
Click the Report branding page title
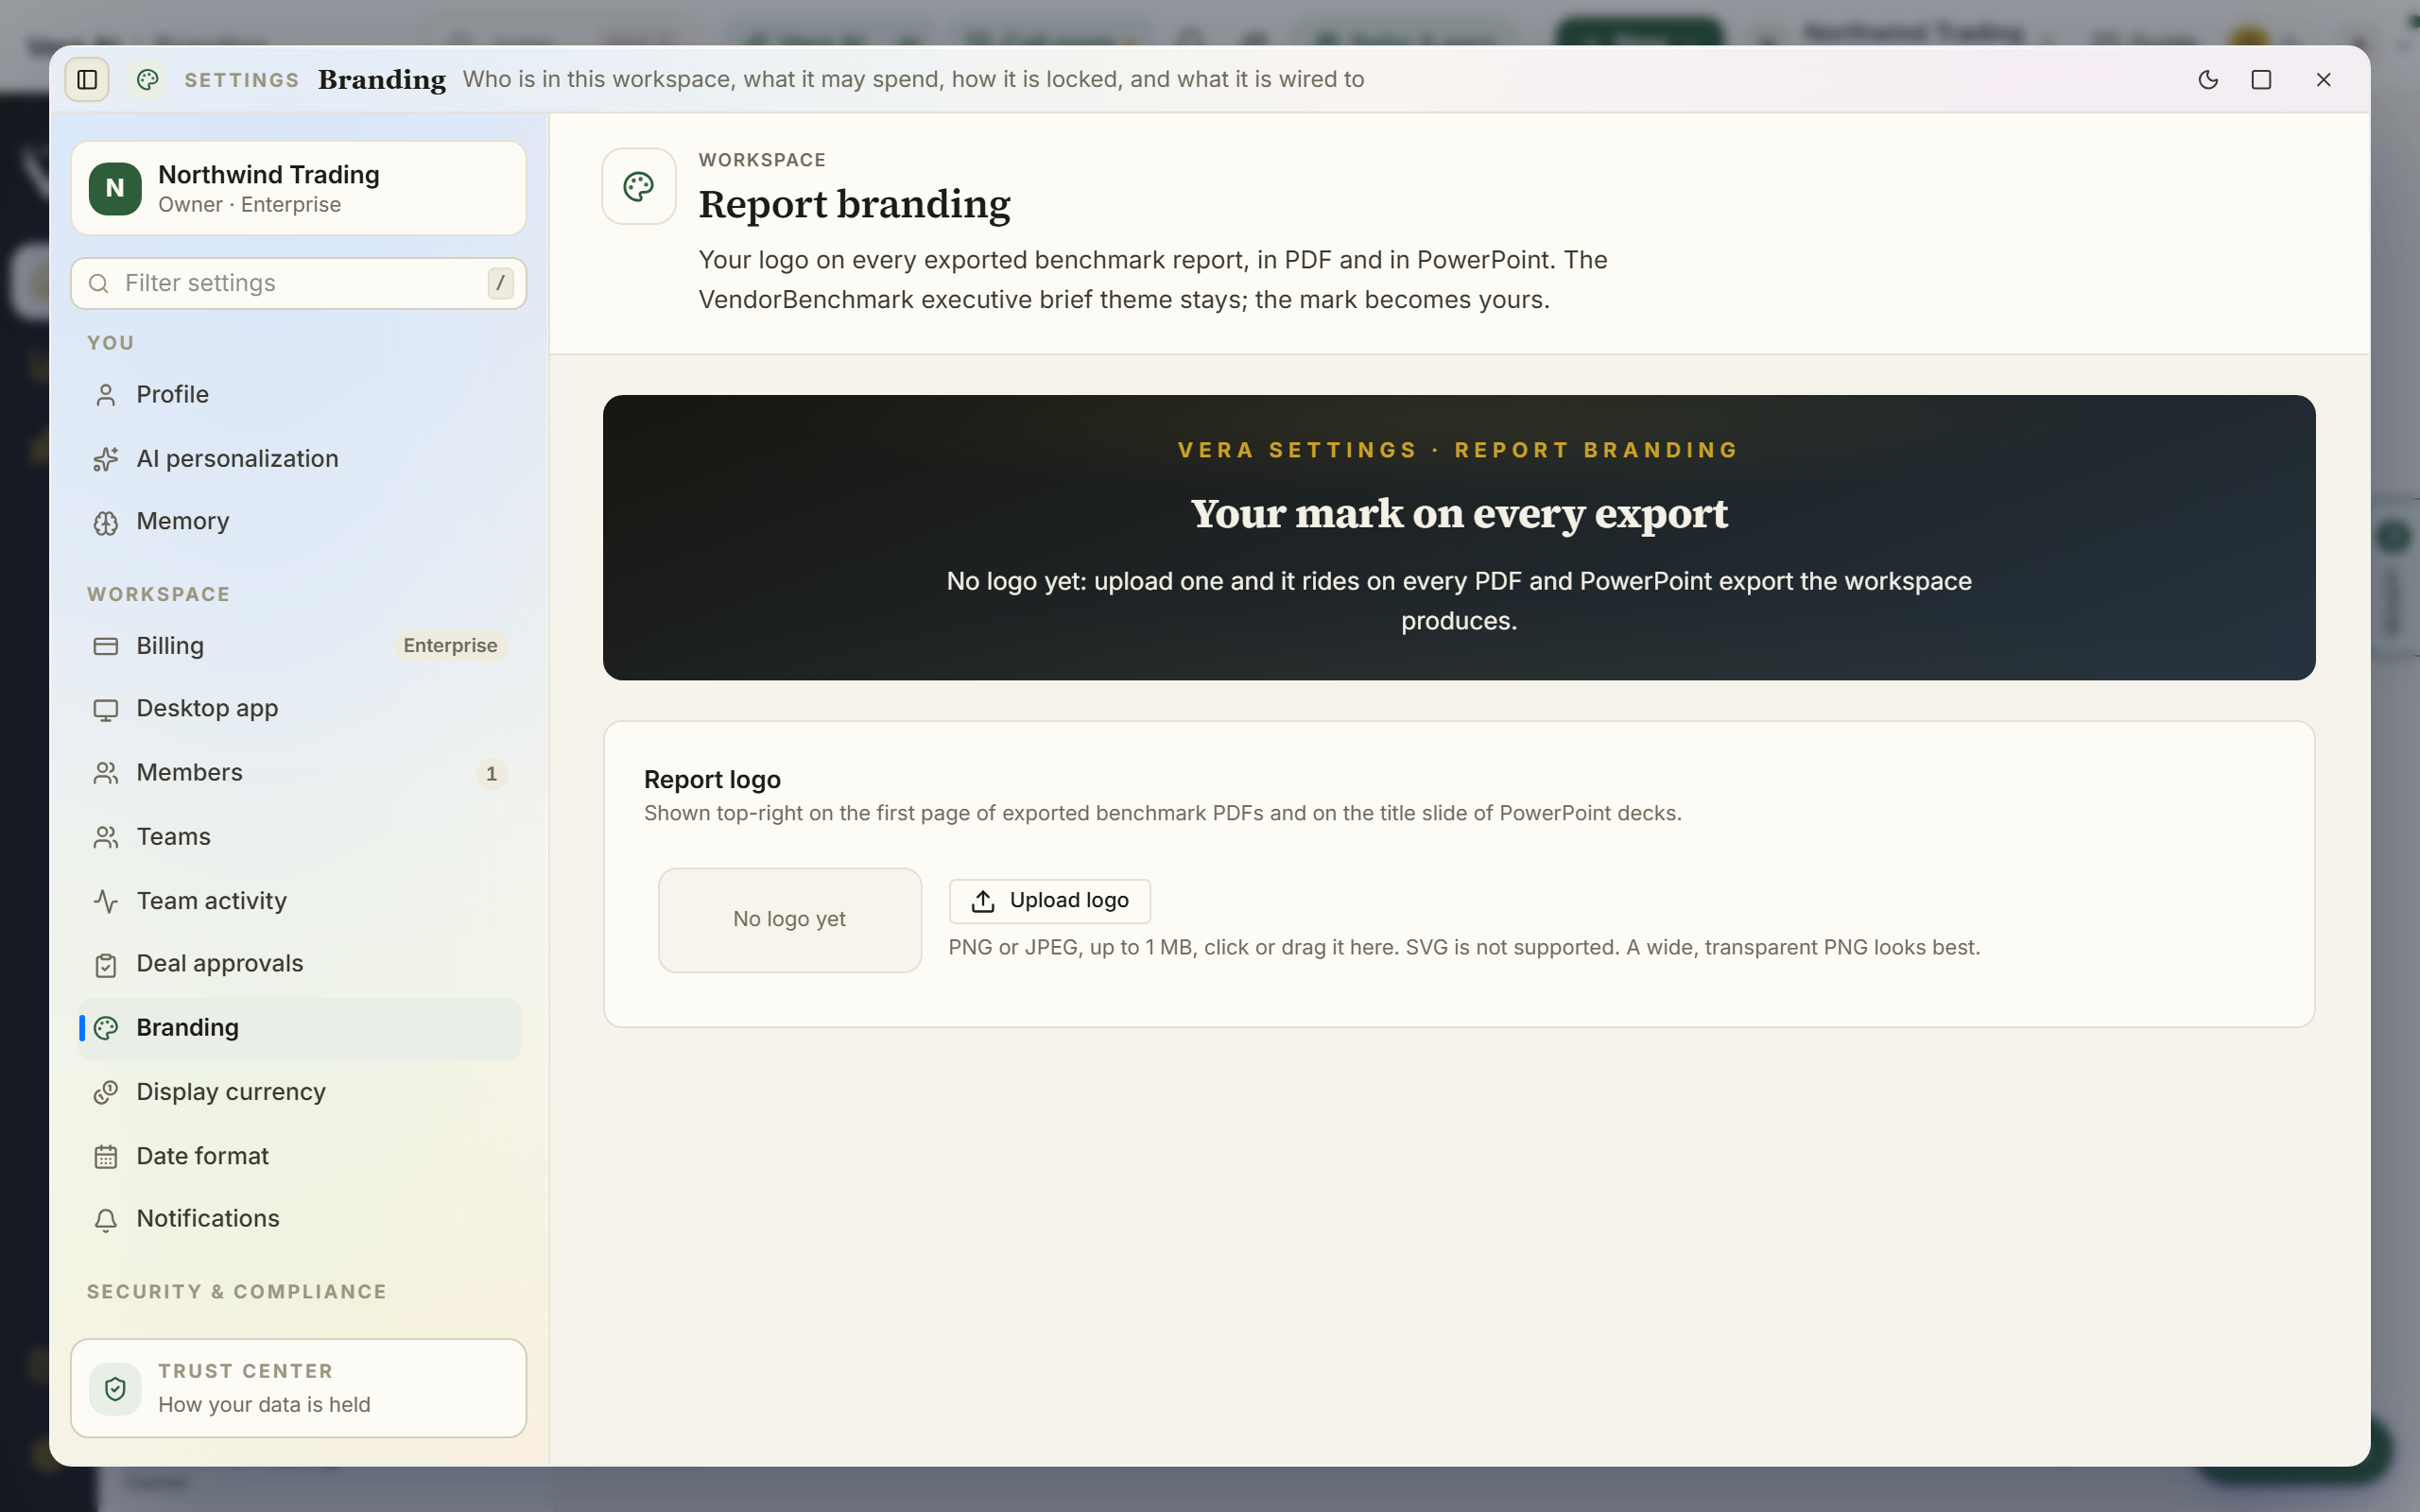(x=854, y=204)
